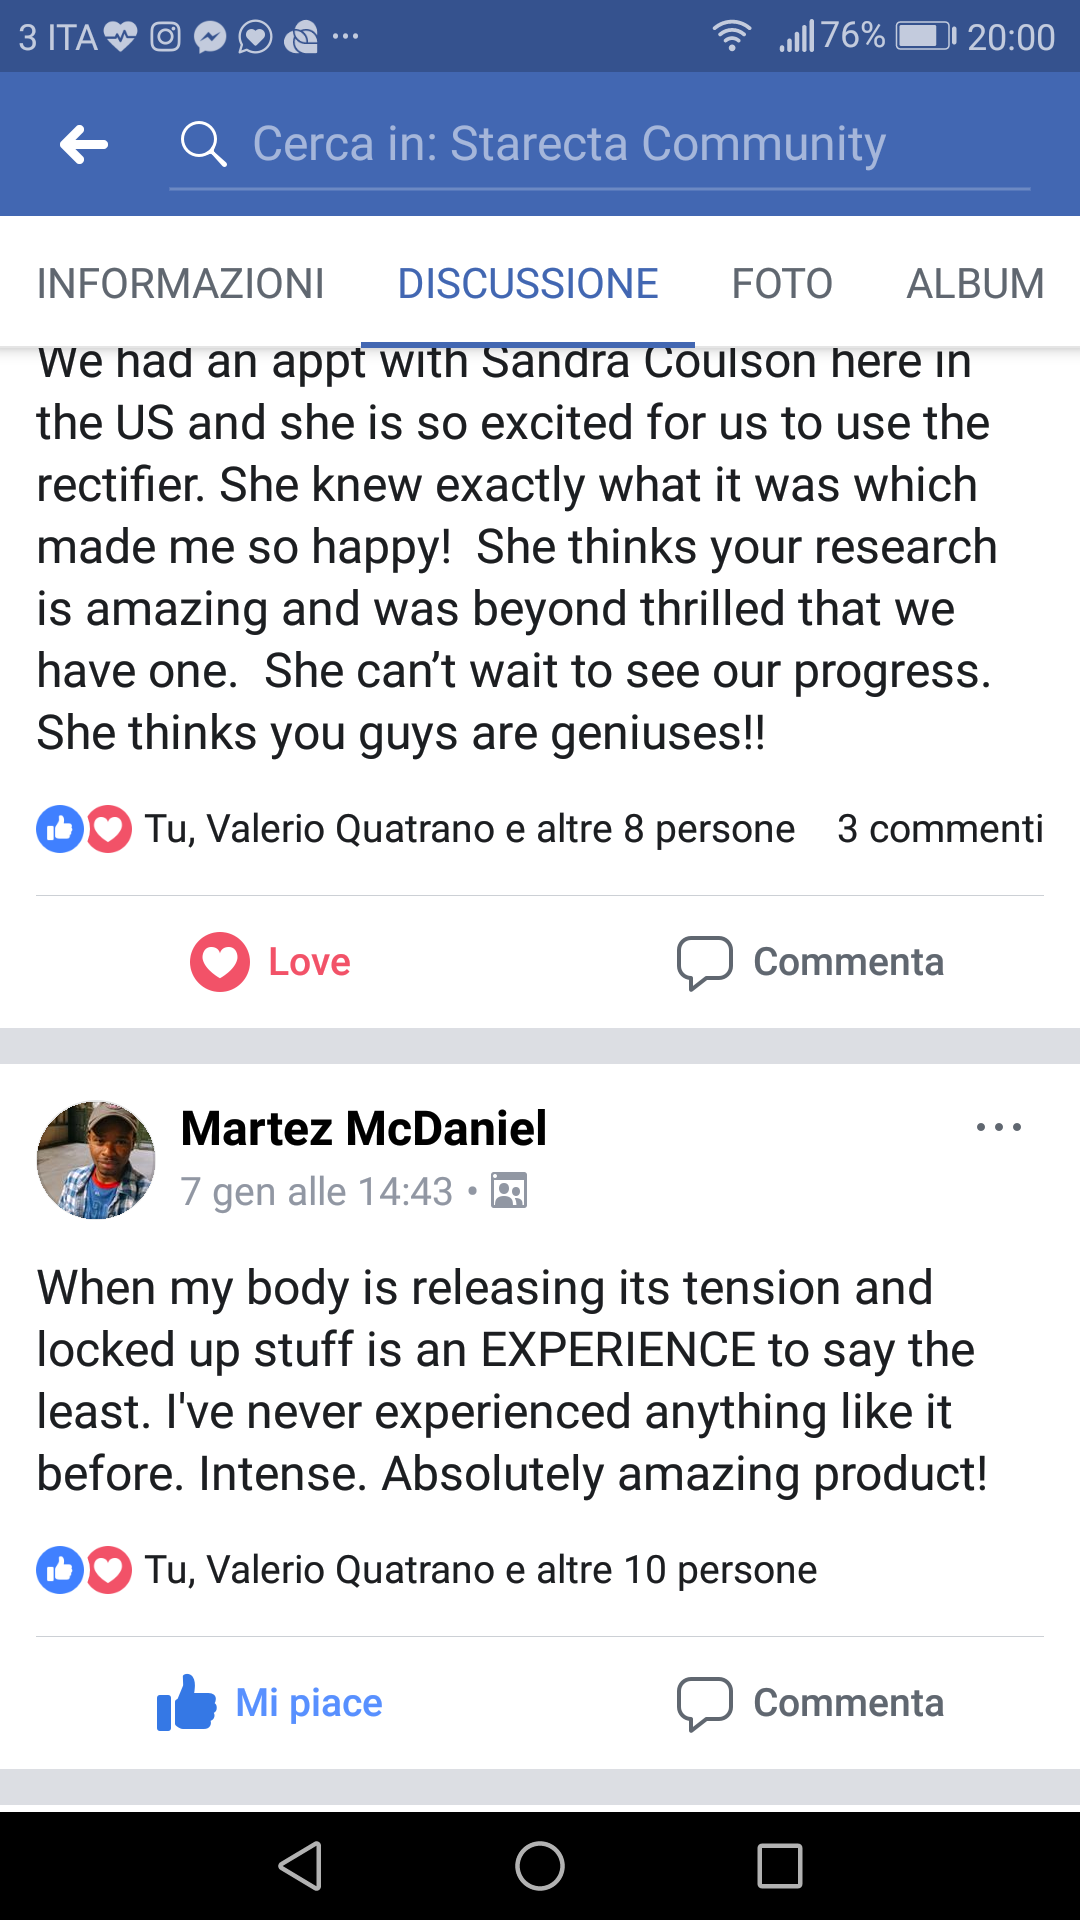Tap the group privacy icon beside timestamp
This screenshot has height=1920, width=1080.
(509, 1191)
